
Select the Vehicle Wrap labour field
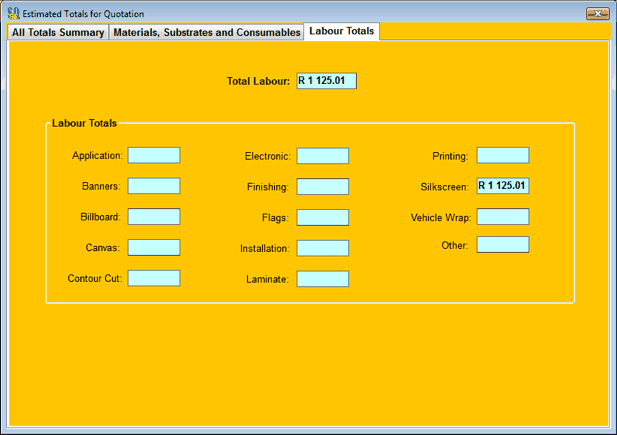click(503, 217)
